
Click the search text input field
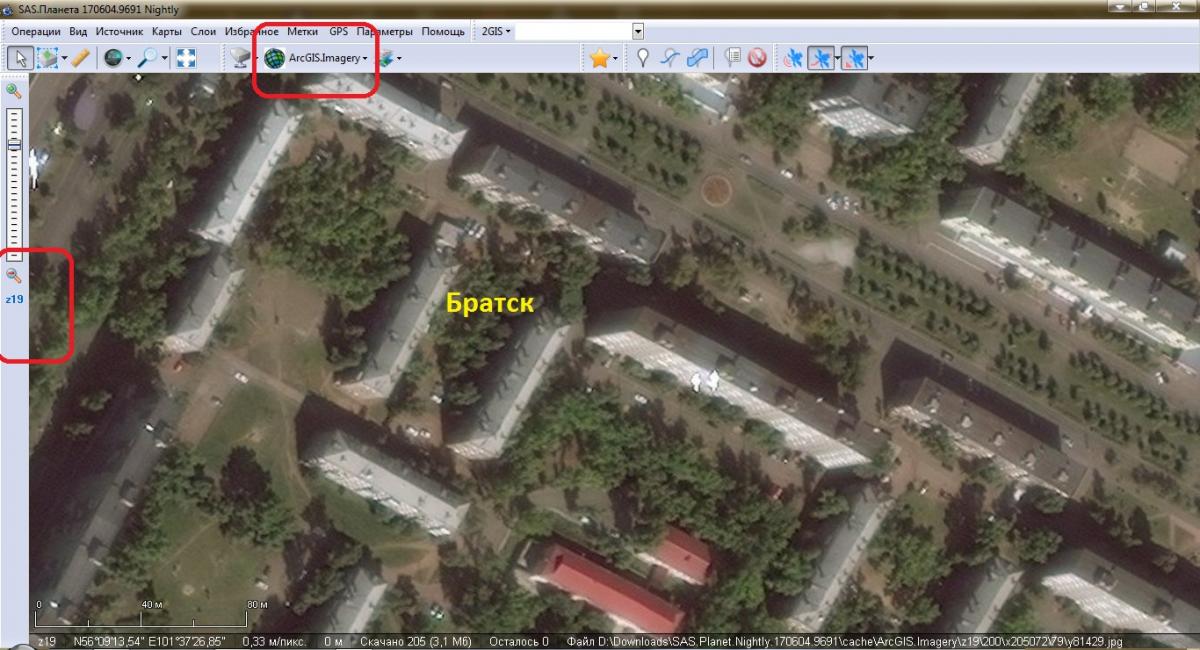pos(573,31)
